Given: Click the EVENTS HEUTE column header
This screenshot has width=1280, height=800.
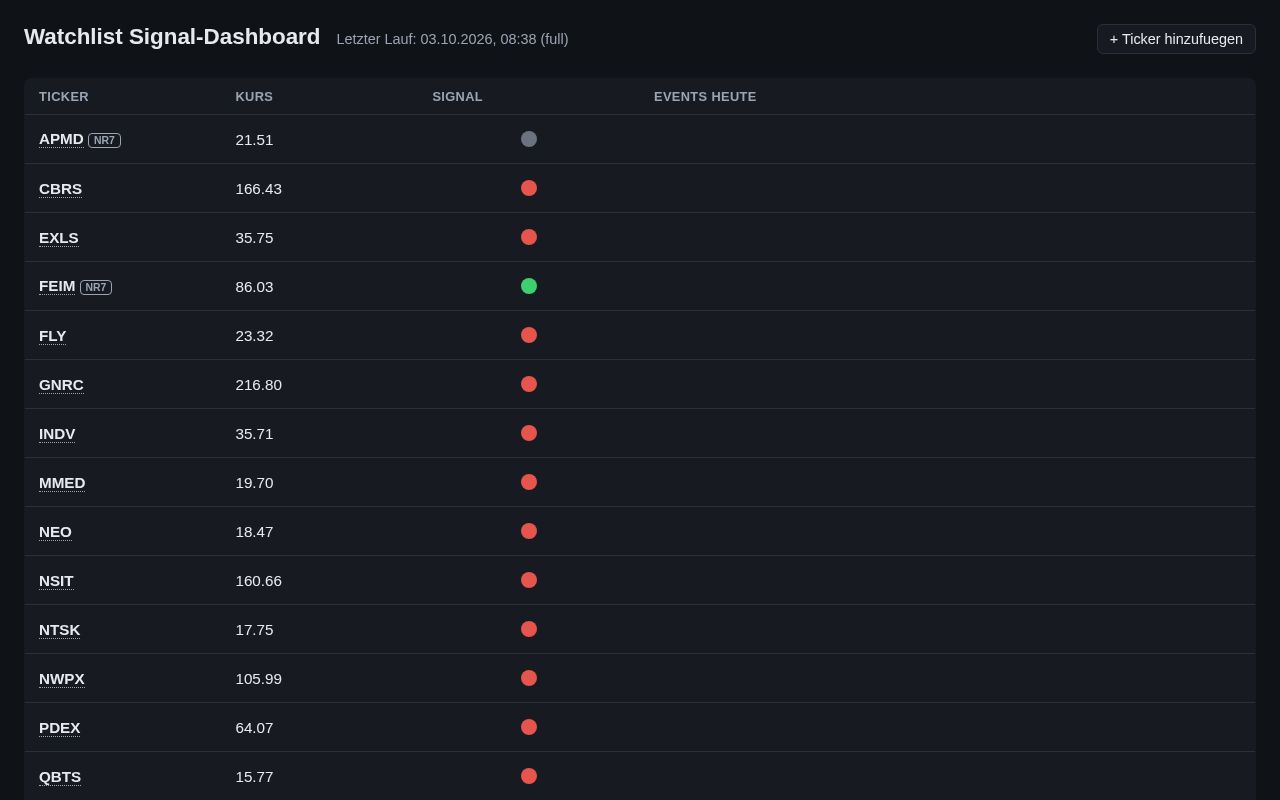Looking at the screenshot, I should [x=705, y=97].
